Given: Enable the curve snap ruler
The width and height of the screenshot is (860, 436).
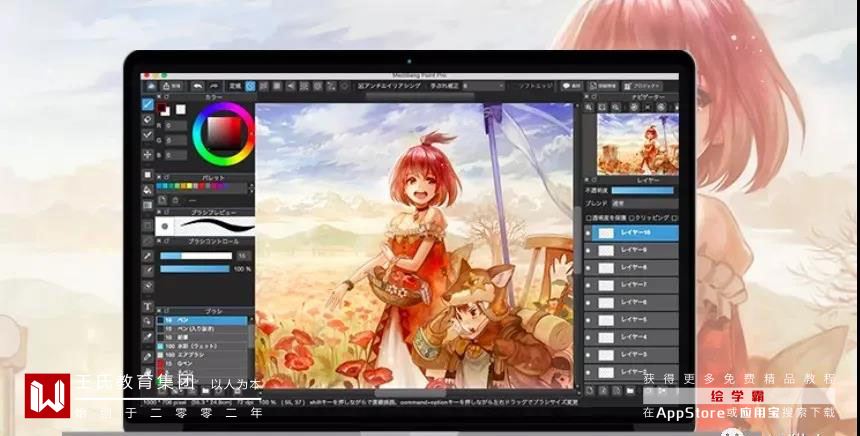Looking at the screenshot, I should 331,86.
